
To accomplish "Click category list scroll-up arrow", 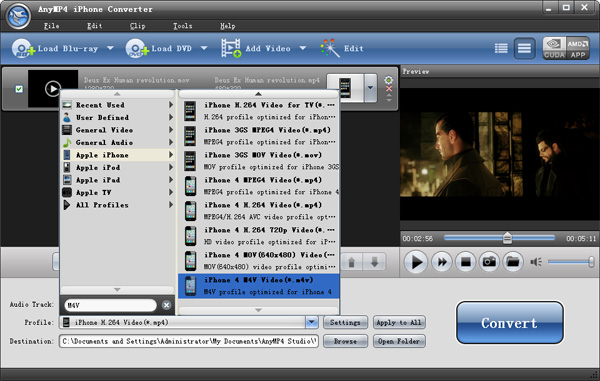I will (117, 94).
